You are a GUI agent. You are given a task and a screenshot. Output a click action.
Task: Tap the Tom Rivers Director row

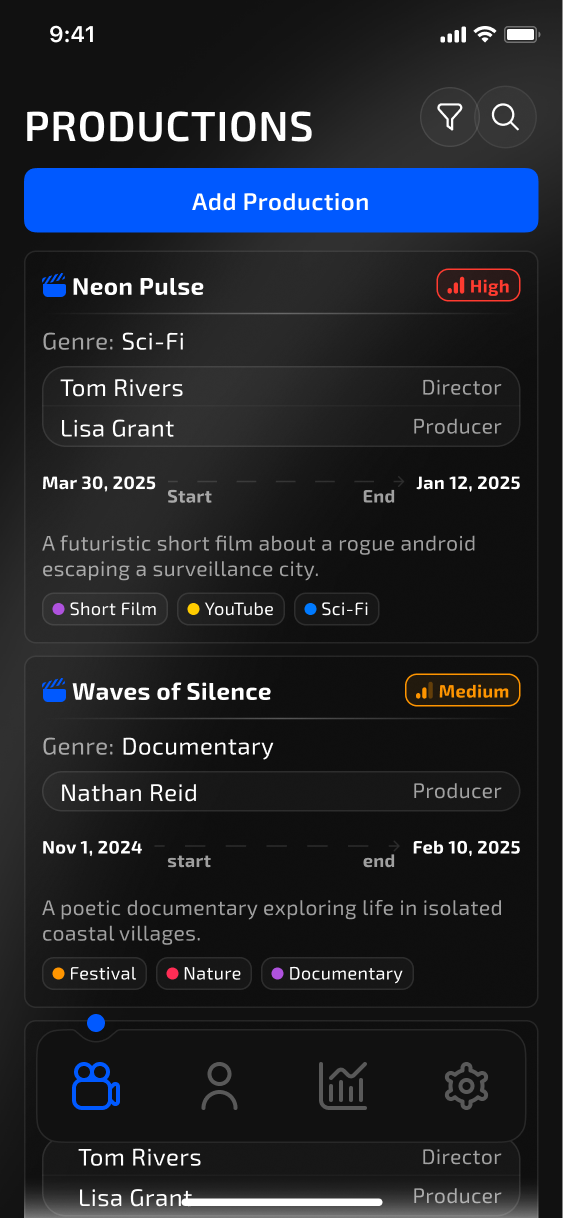[281, 387]
